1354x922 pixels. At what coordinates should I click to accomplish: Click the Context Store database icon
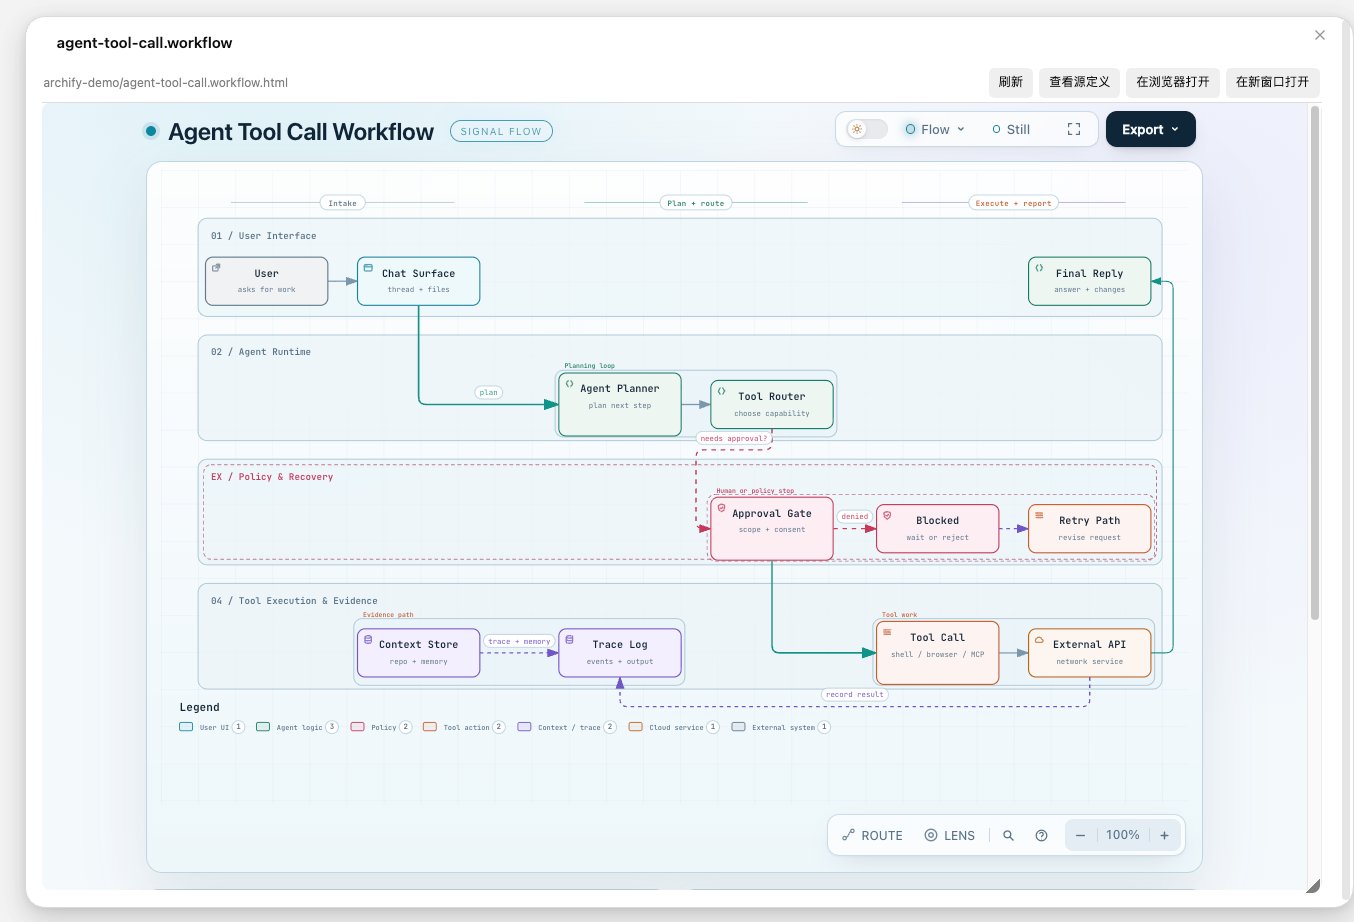(368, 639)
